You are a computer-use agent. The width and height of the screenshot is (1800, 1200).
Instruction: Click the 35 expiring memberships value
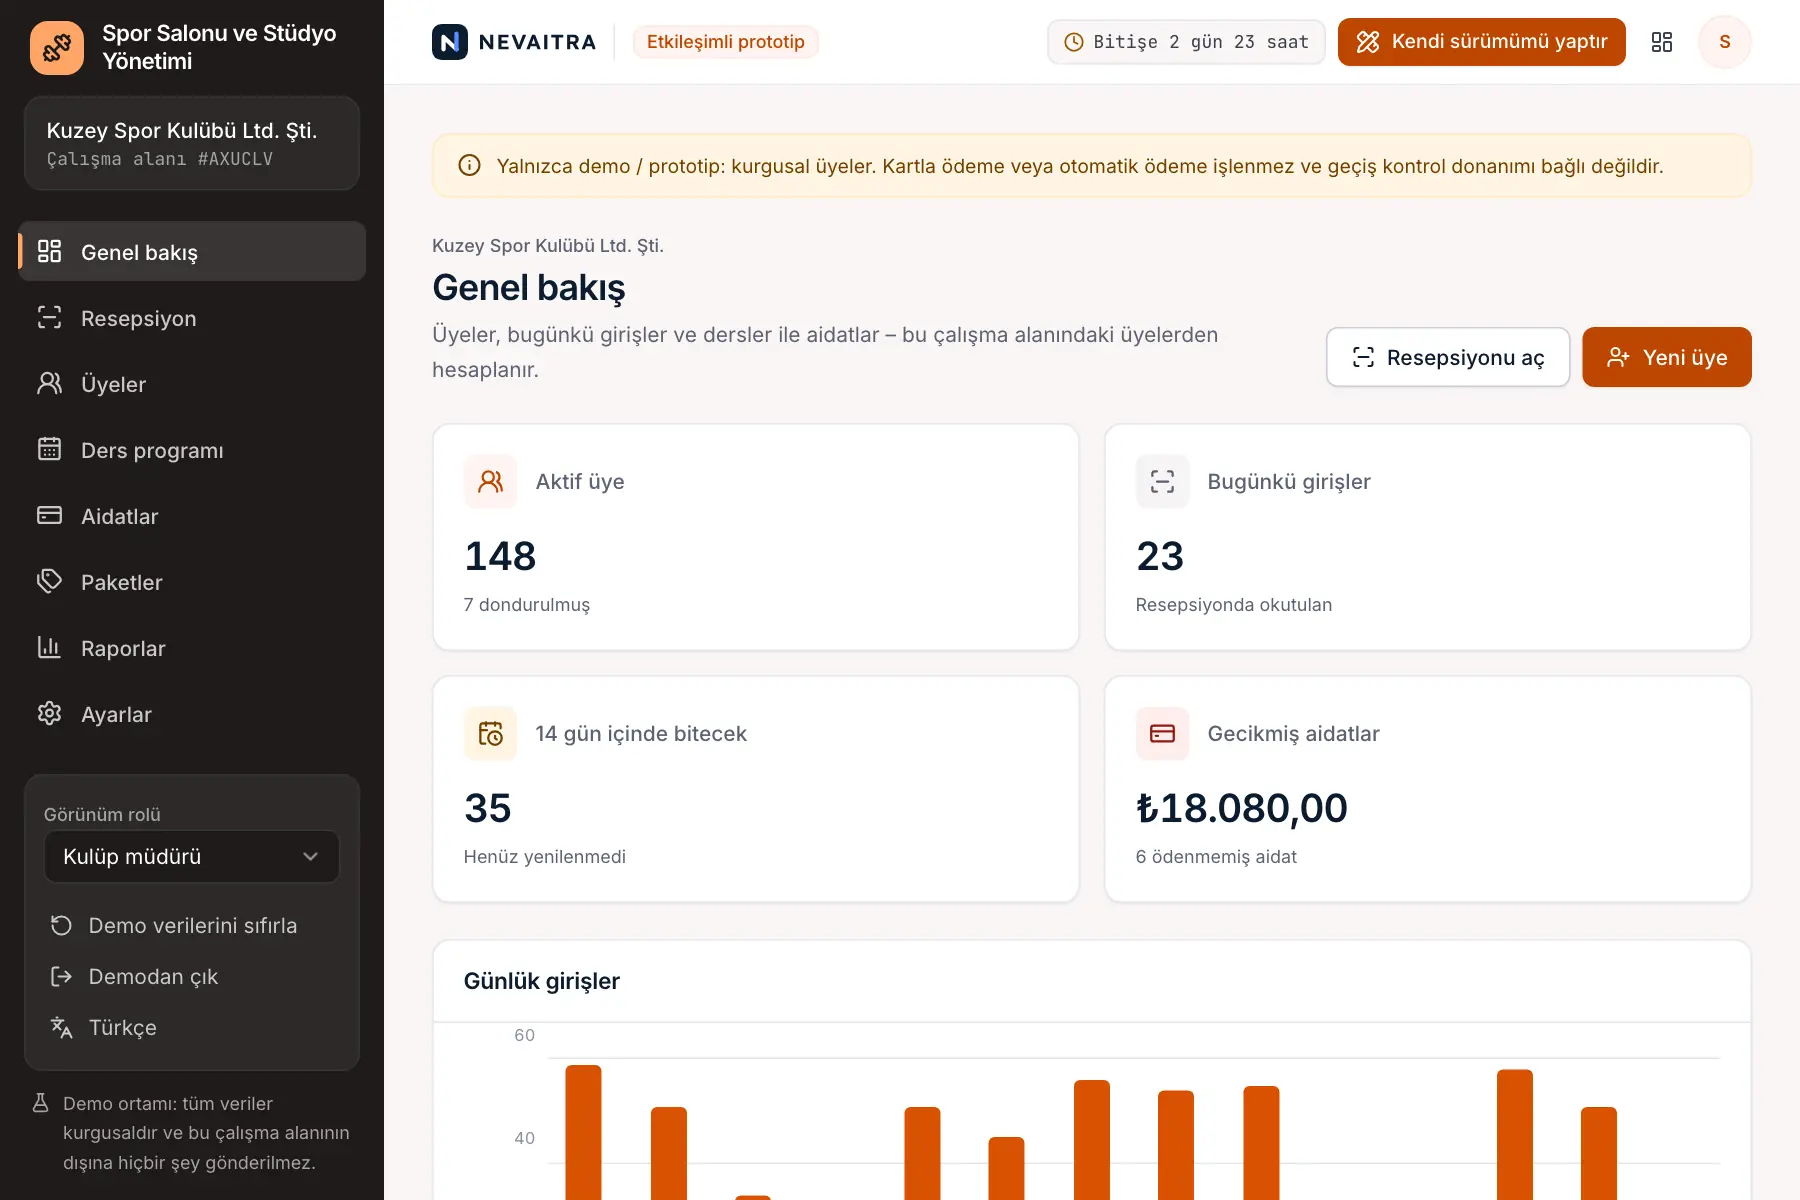(x=488, y=808)
